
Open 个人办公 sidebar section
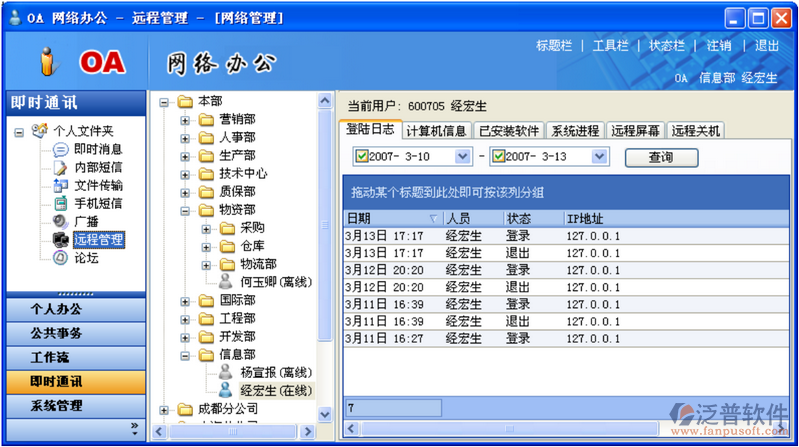click(x=76, y=309)
